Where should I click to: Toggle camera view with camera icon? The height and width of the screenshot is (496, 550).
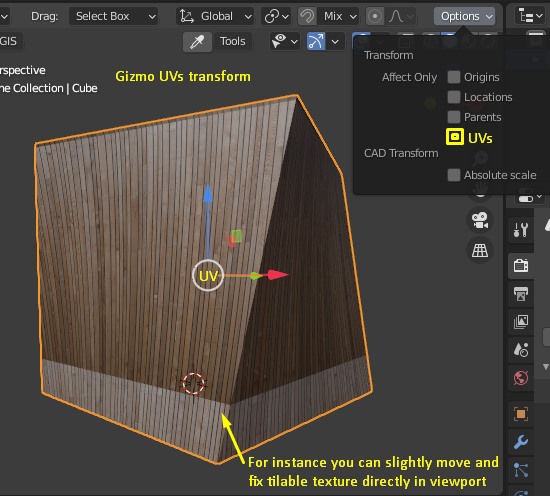pos(480,221)
